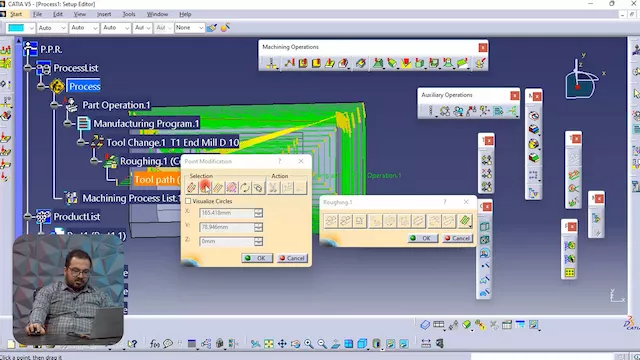Viewport: 640px width, 360px height.
Task: Click Cancel in the Roughing.1 dialog
Action: 458,238
